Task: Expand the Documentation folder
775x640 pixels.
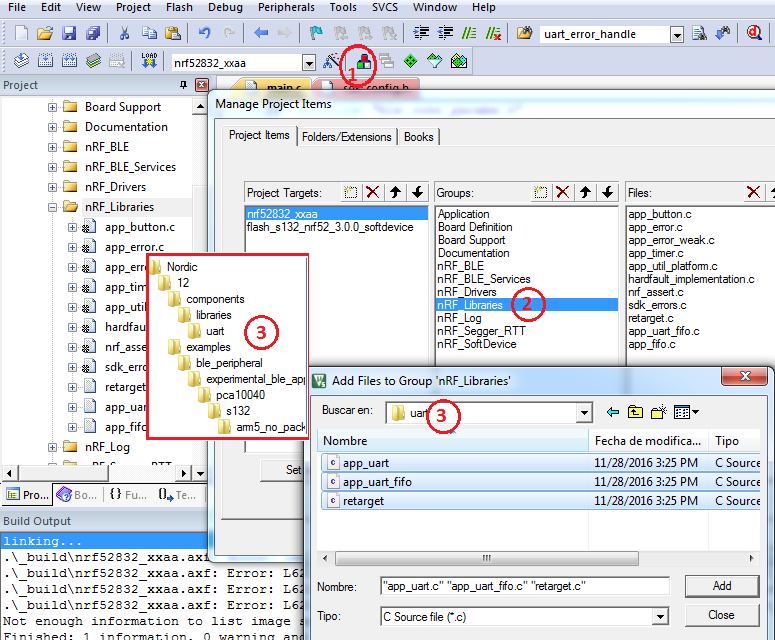Action: tap(52, 127)
